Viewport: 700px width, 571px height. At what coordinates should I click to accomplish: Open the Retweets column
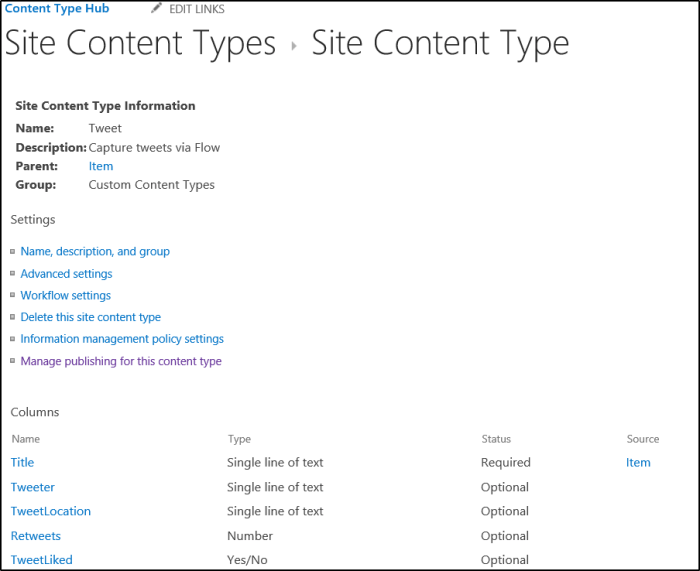click(x=36, y=536)
